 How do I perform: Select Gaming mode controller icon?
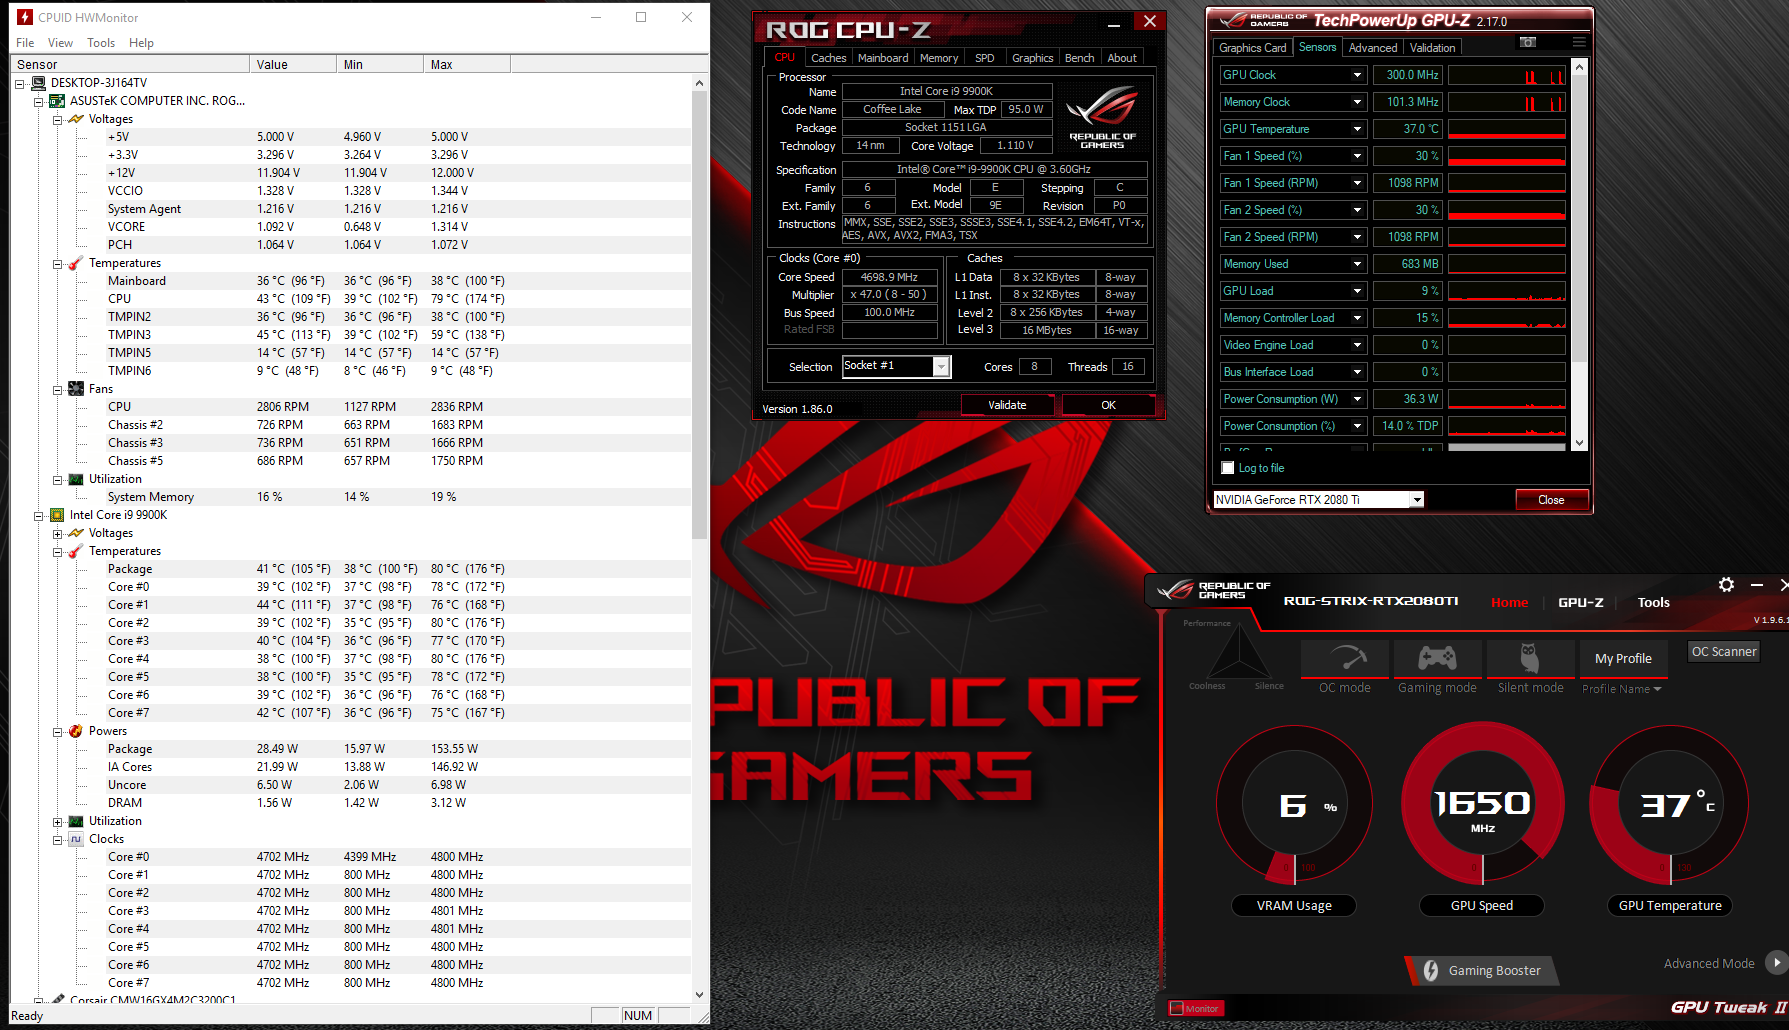click(x=1438, y=658)
